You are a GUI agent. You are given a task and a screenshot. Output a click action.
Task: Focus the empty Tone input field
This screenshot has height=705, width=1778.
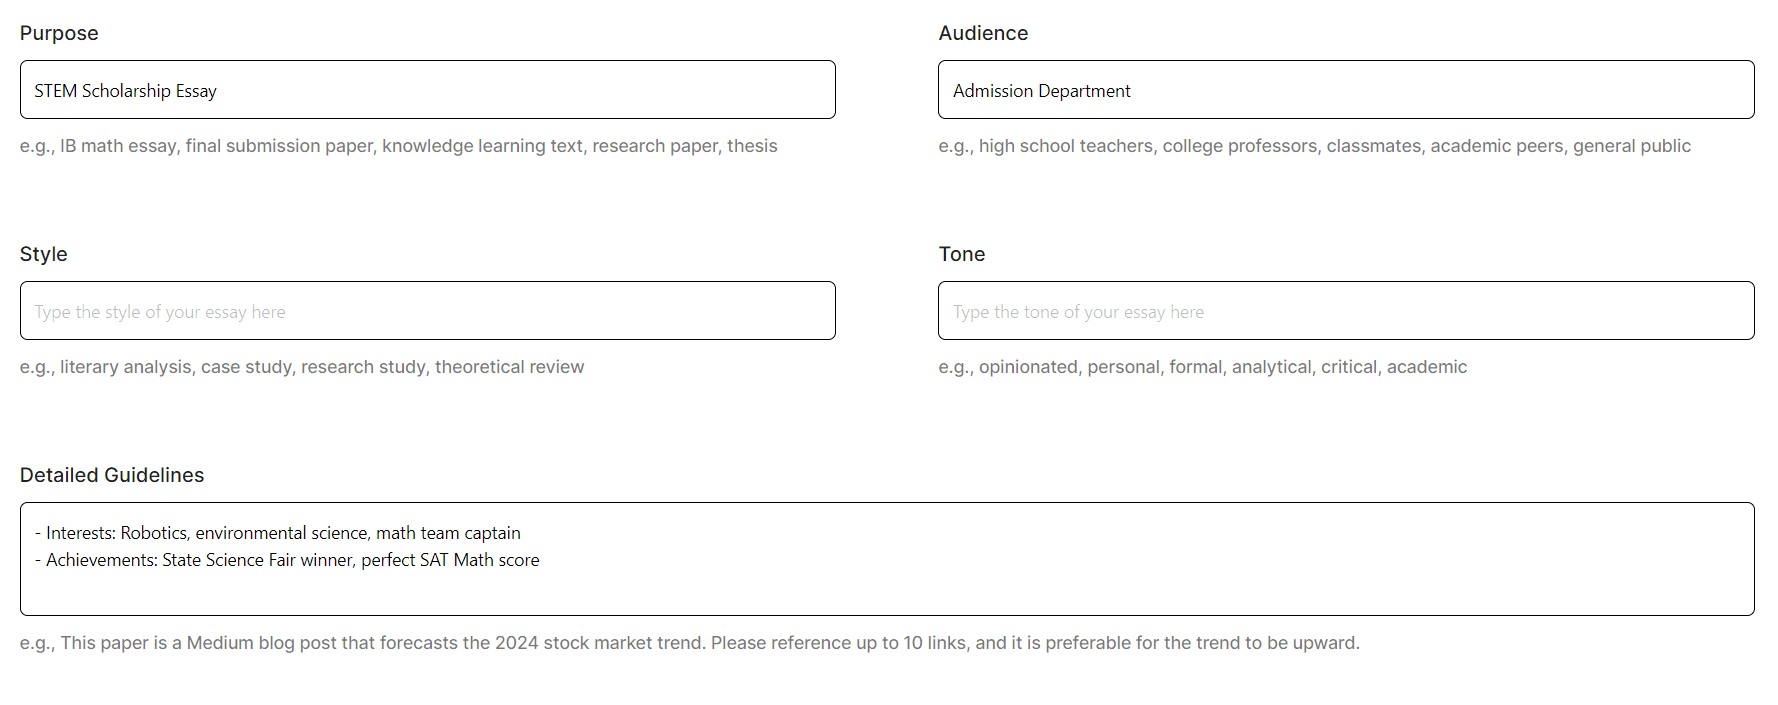[1345, 311]
